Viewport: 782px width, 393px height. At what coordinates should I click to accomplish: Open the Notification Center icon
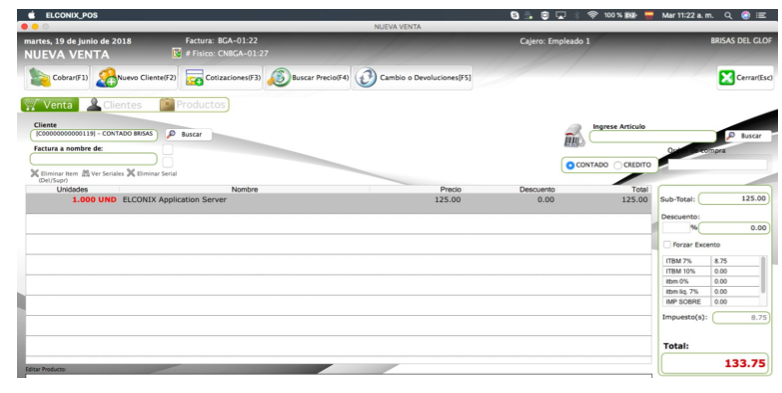point(761,15)
